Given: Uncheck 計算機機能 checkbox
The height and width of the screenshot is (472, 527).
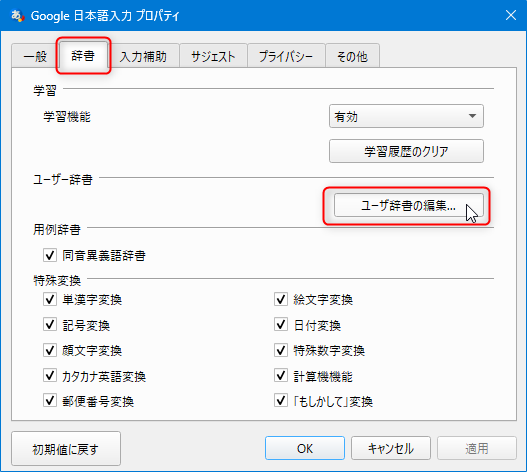Looking at the screenshot, I should (x=281, y=376).
